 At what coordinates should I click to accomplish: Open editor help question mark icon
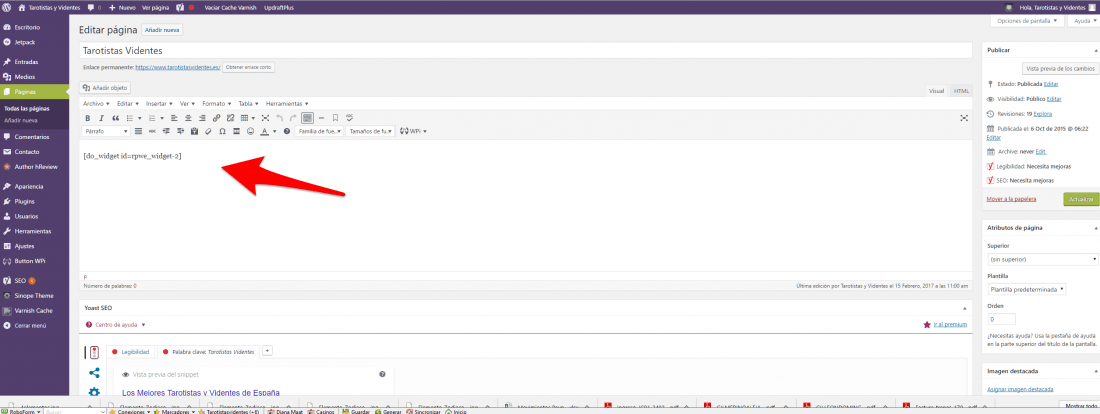286,131
